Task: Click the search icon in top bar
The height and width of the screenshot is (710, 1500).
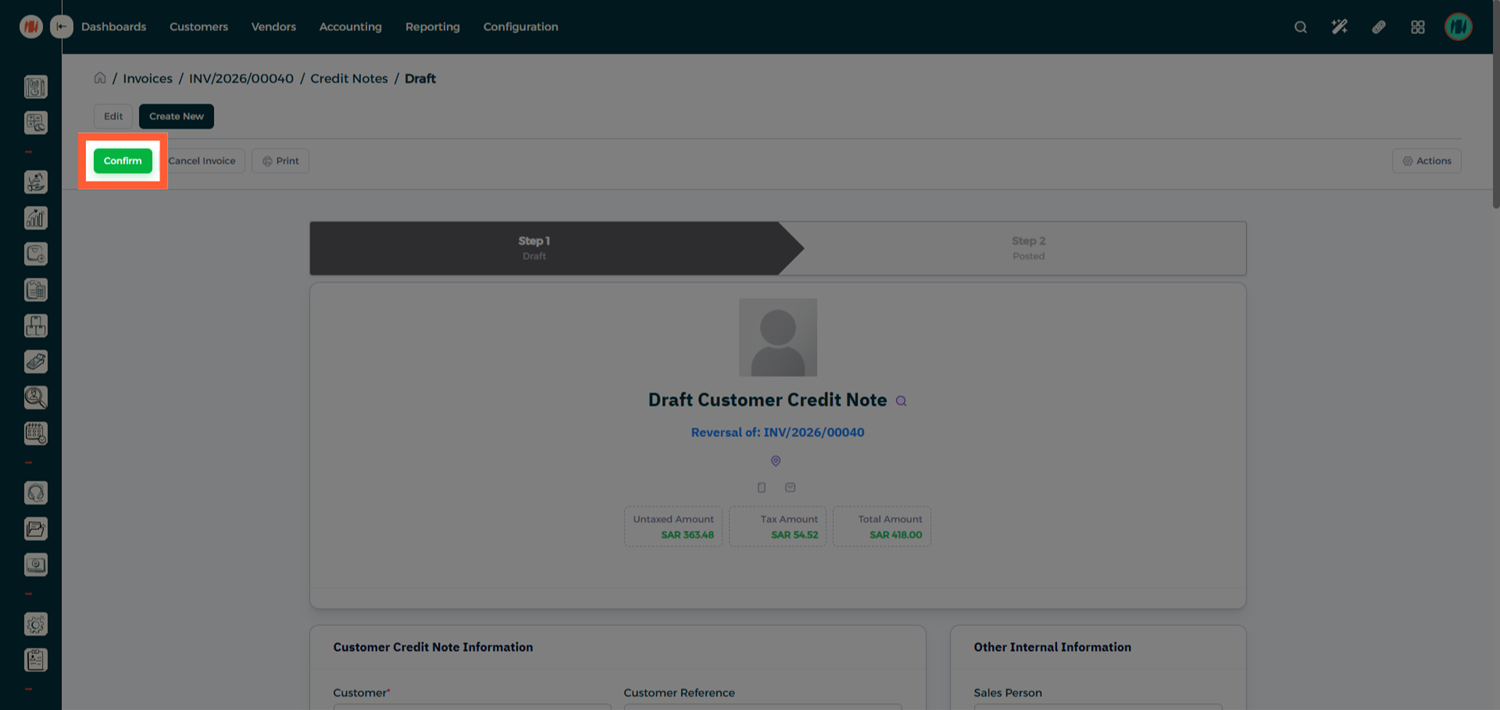Action: [x=1300, y=27]
